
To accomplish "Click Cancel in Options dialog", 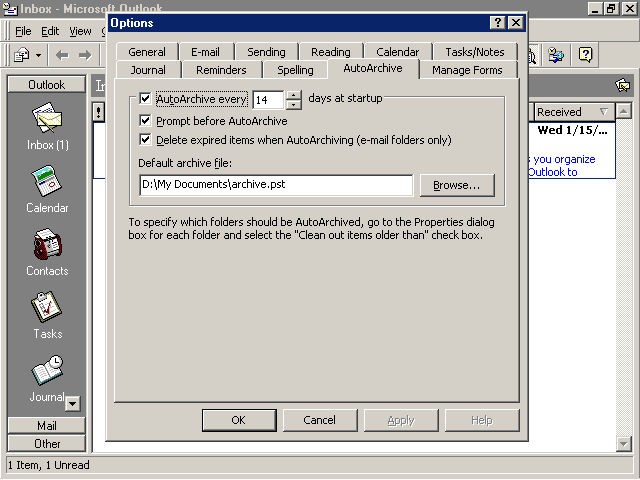I will (x=320, y=420).
